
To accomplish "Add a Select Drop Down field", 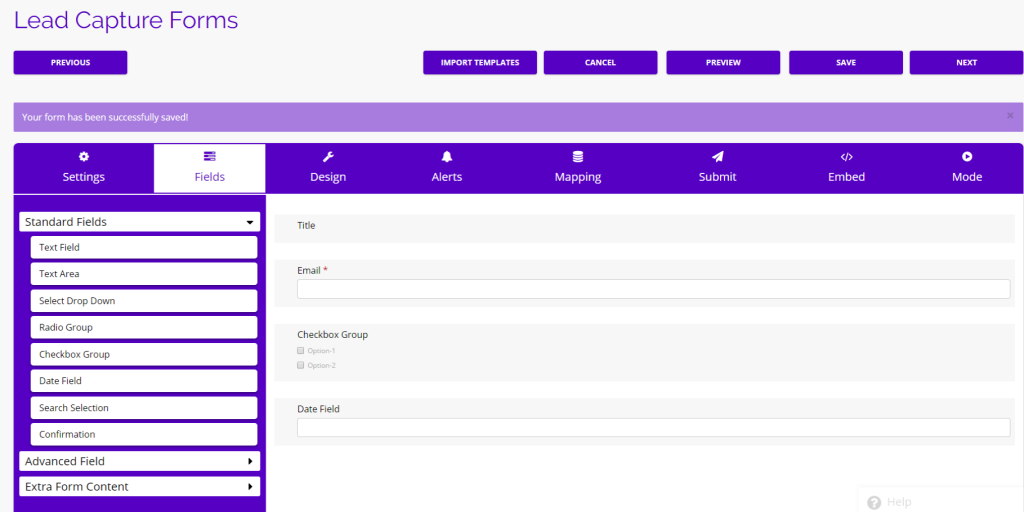I will [x=144, y=301].
